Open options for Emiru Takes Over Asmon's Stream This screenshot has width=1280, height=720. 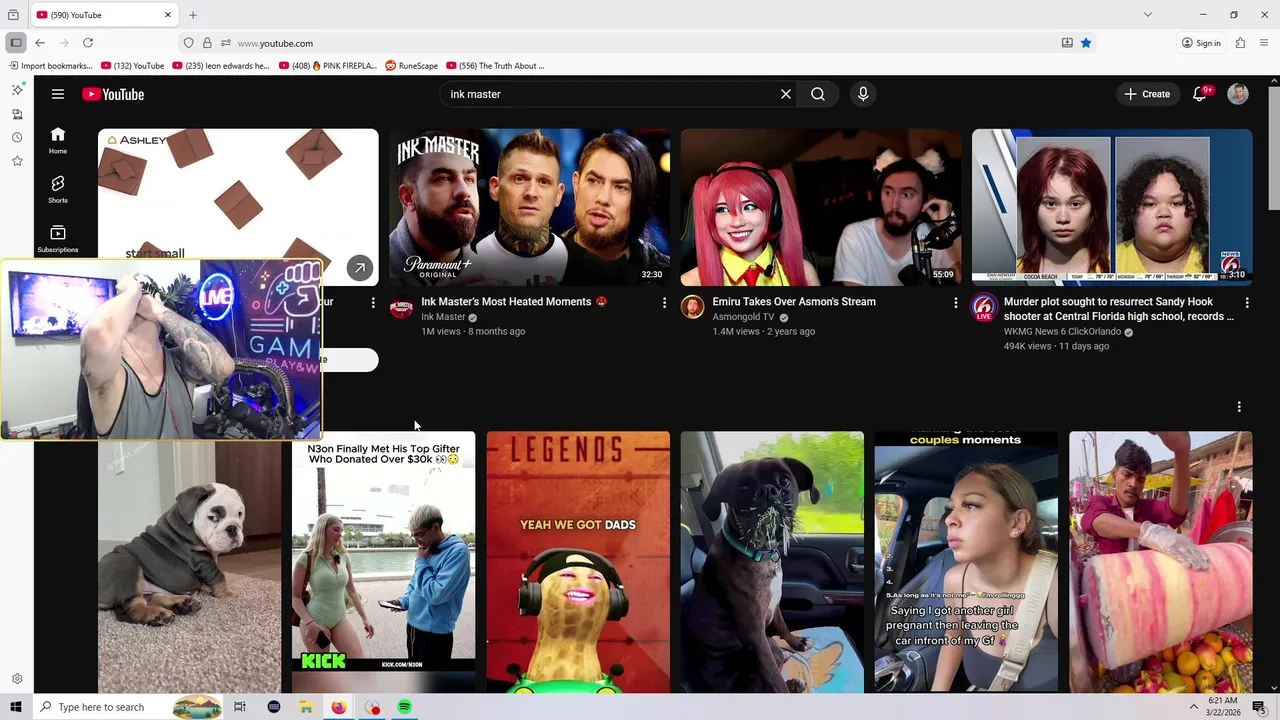(955, 302)
